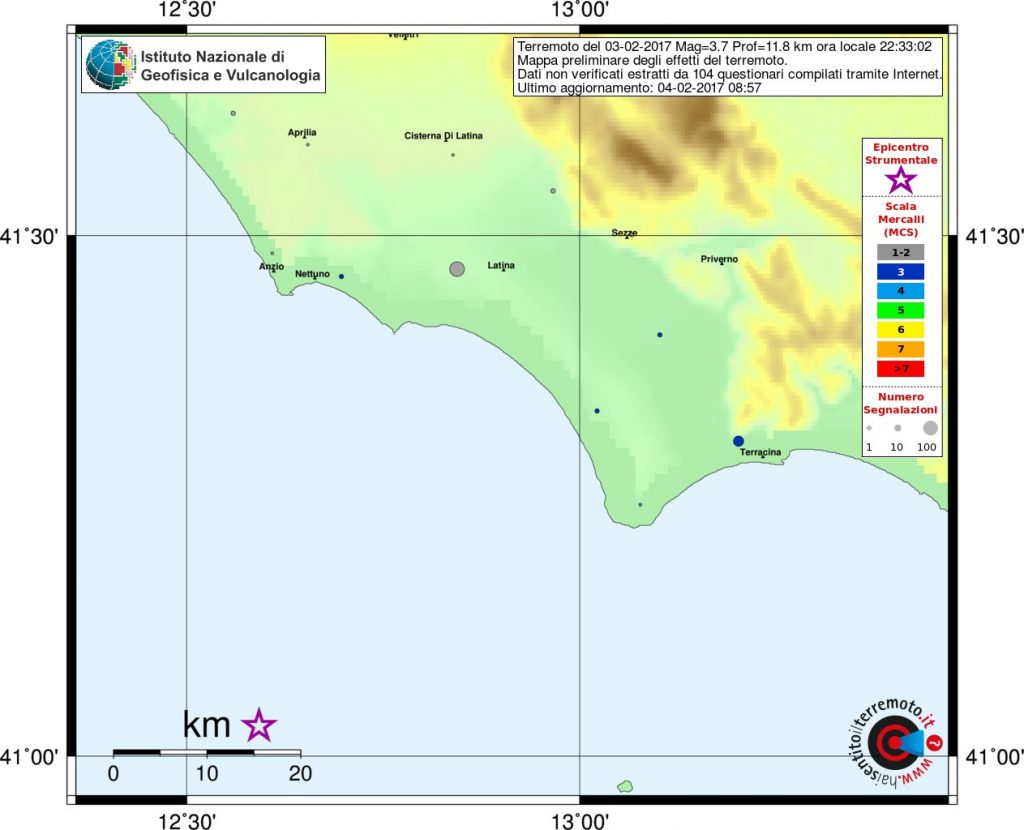
Task: Pick the dark blue 3 intensity swatch
Action: click(900, 271)
